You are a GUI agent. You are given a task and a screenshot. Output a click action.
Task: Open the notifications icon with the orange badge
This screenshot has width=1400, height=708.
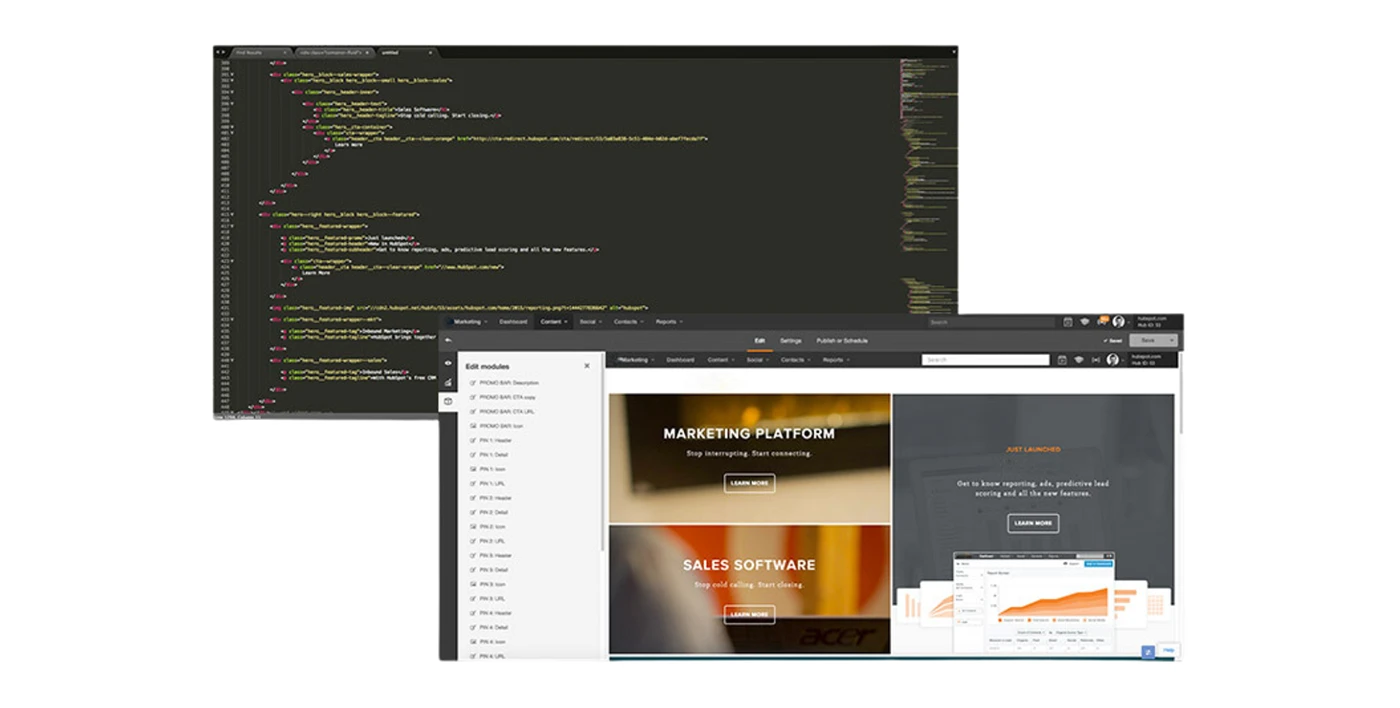(x=1102, y=321)
